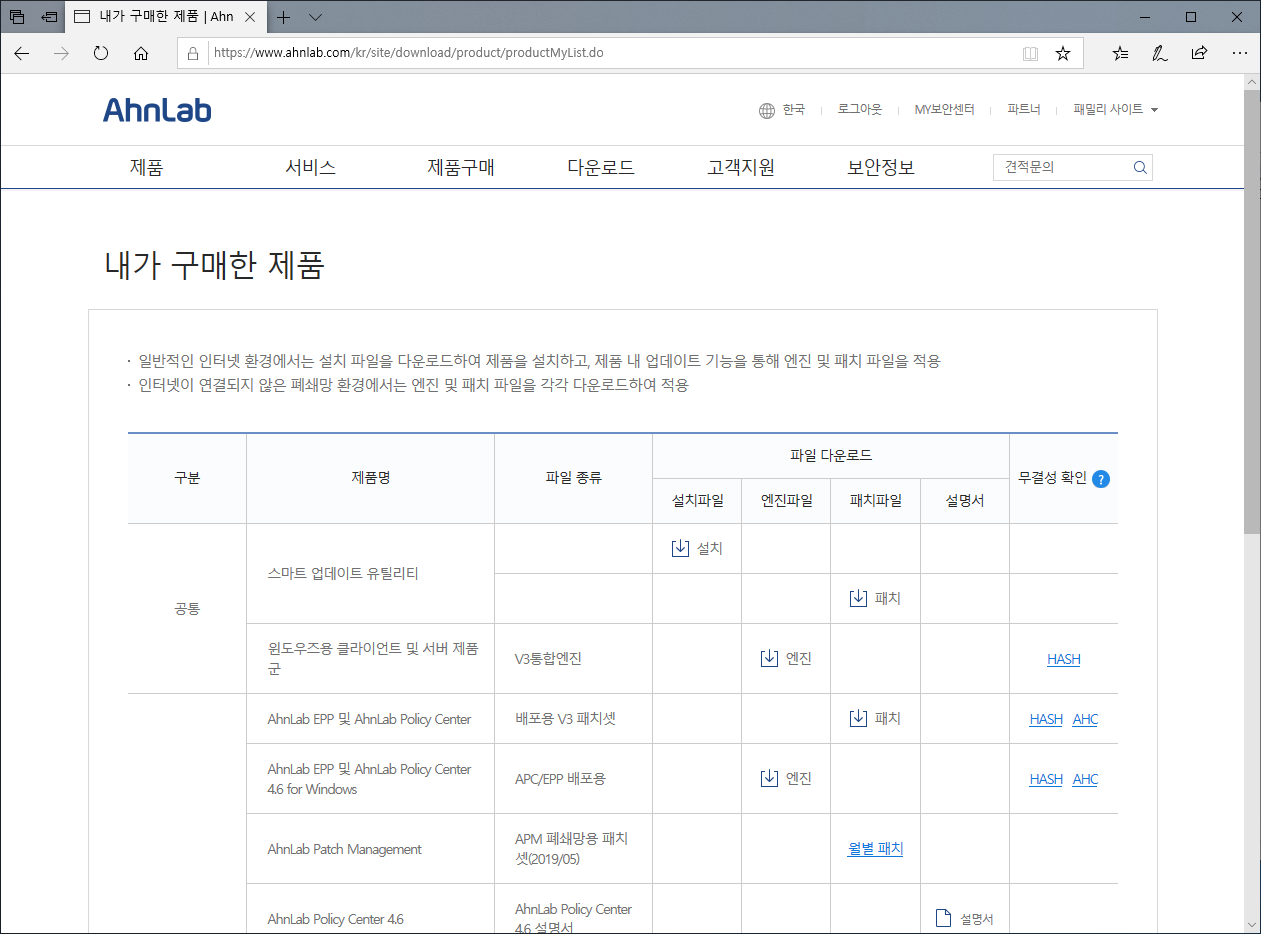The image size is (1261, 934).
Task: Click the scrollbar up arrow
Action: click(x=1252, y=82)
